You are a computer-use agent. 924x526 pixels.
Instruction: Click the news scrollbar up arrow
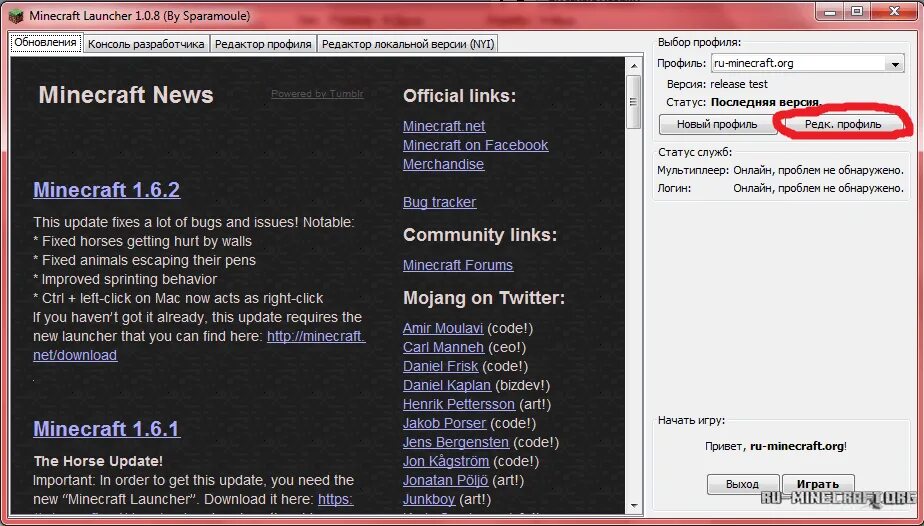(634, 65)
